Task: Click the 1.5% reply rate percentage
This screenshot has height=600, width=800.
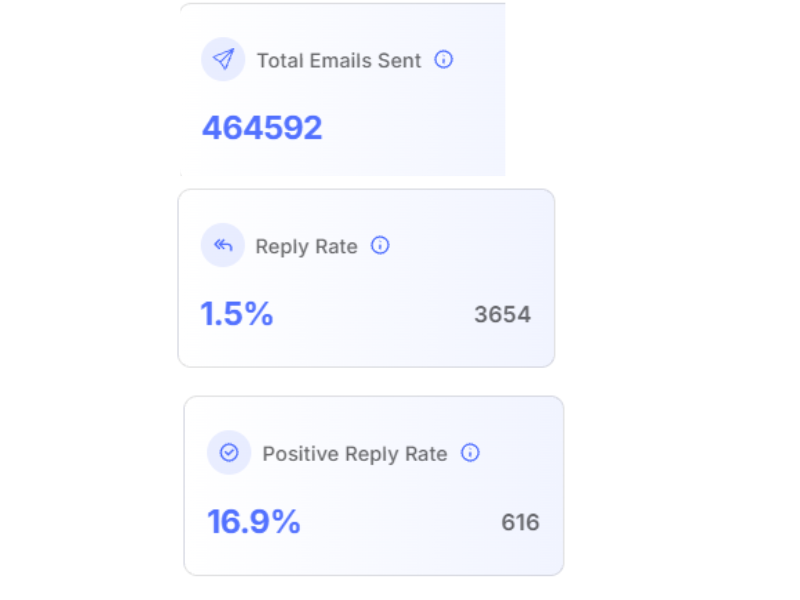Action: pos(237,313)
